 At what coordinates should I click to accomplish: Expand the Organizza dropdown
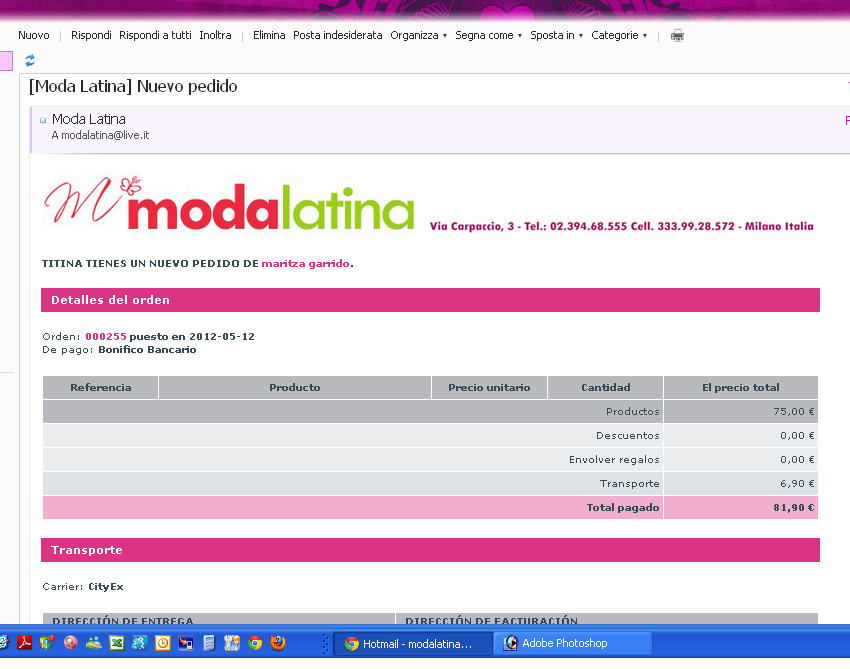pyautogui.click(x=418, y=35)
